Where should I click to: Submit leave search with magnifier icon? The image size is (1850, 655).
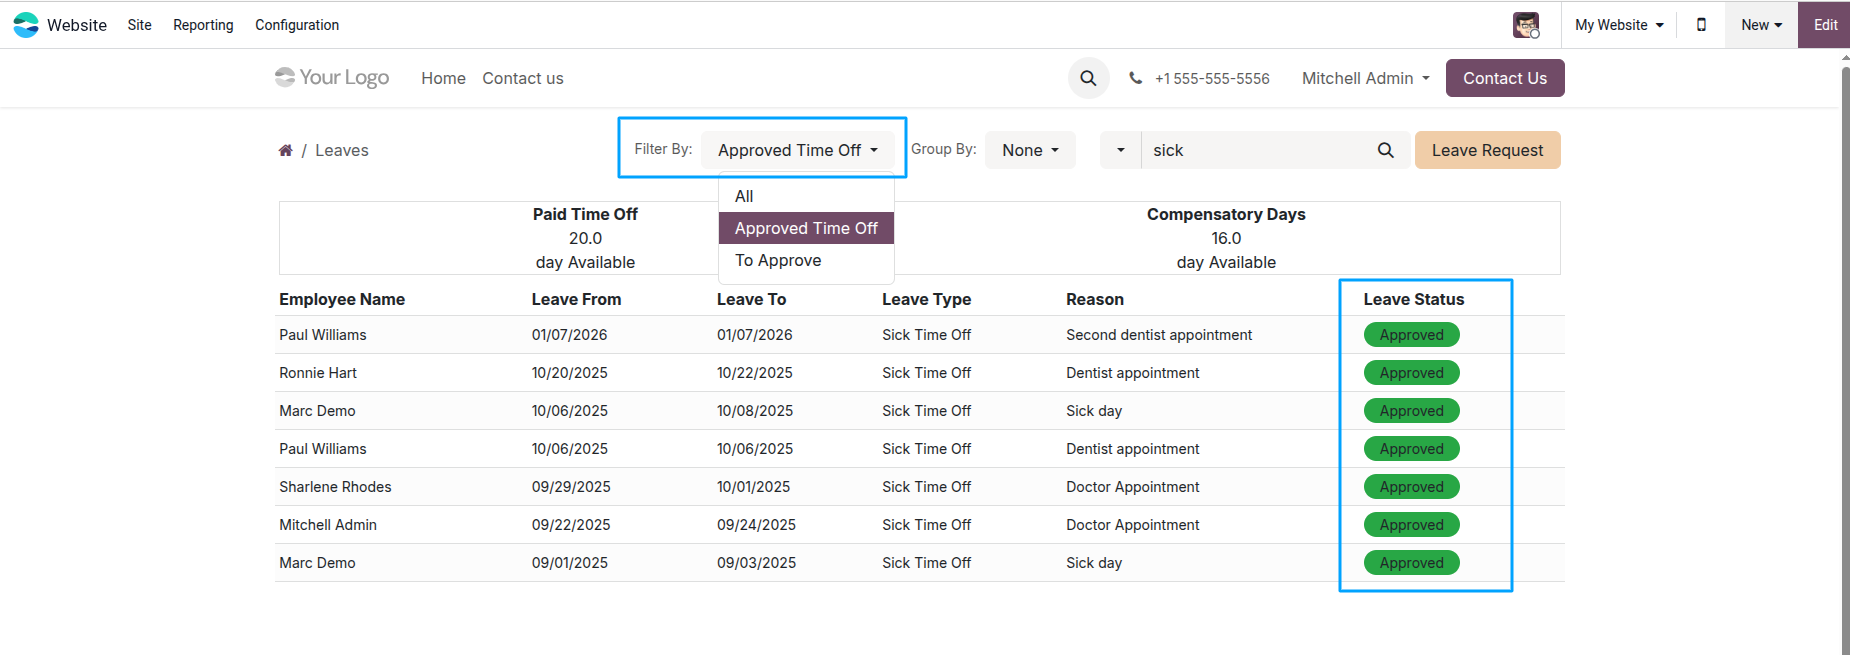click(1385, 150)
